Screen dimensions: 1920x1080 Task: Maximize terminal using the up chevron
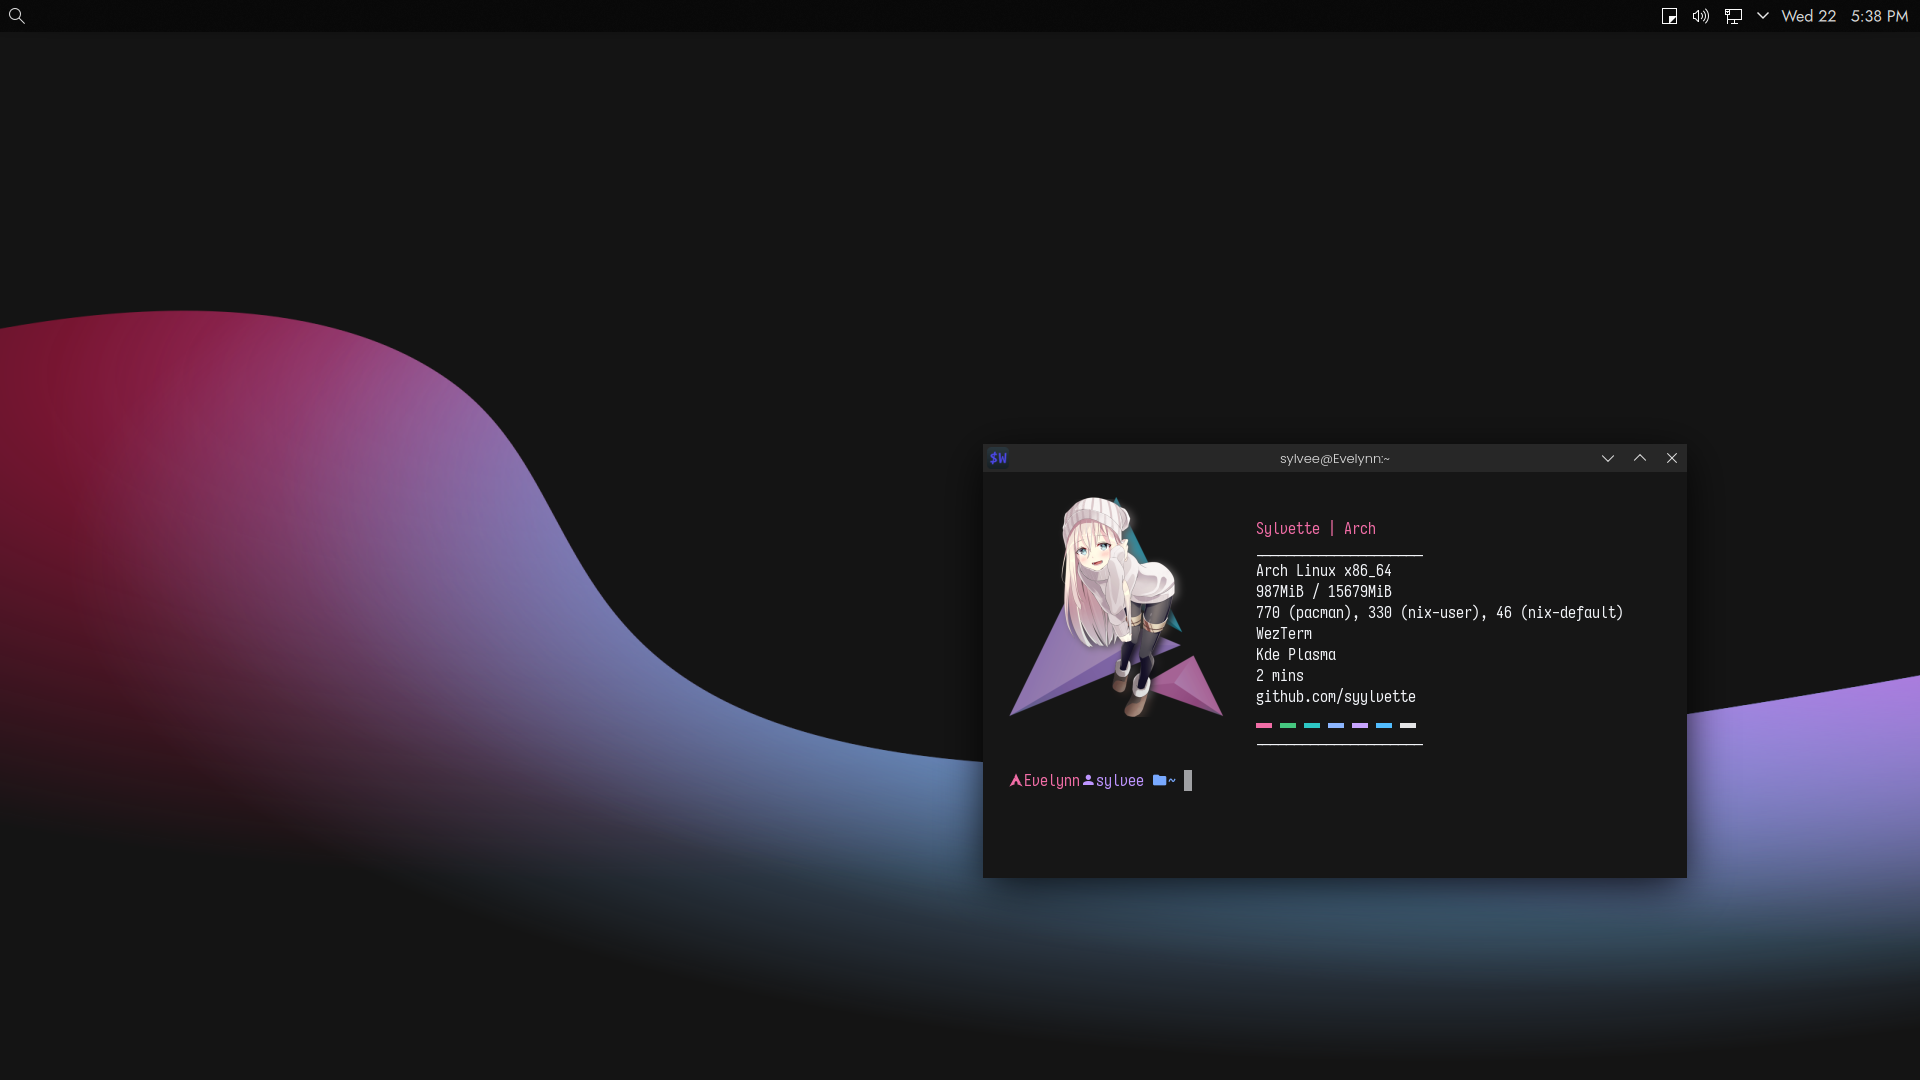pos(1640,458)
